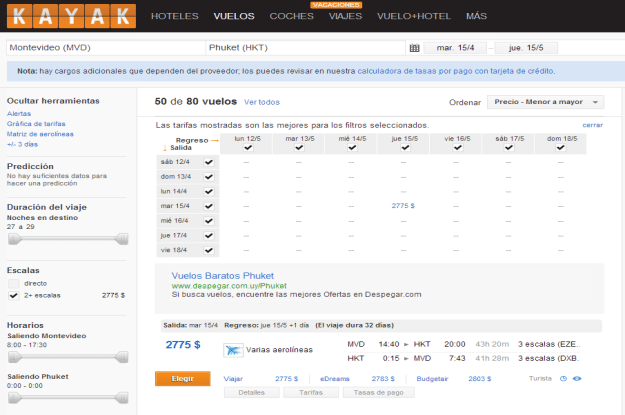
Task: Click the Noches en destino right slider handle
Action: coord(122,239)
